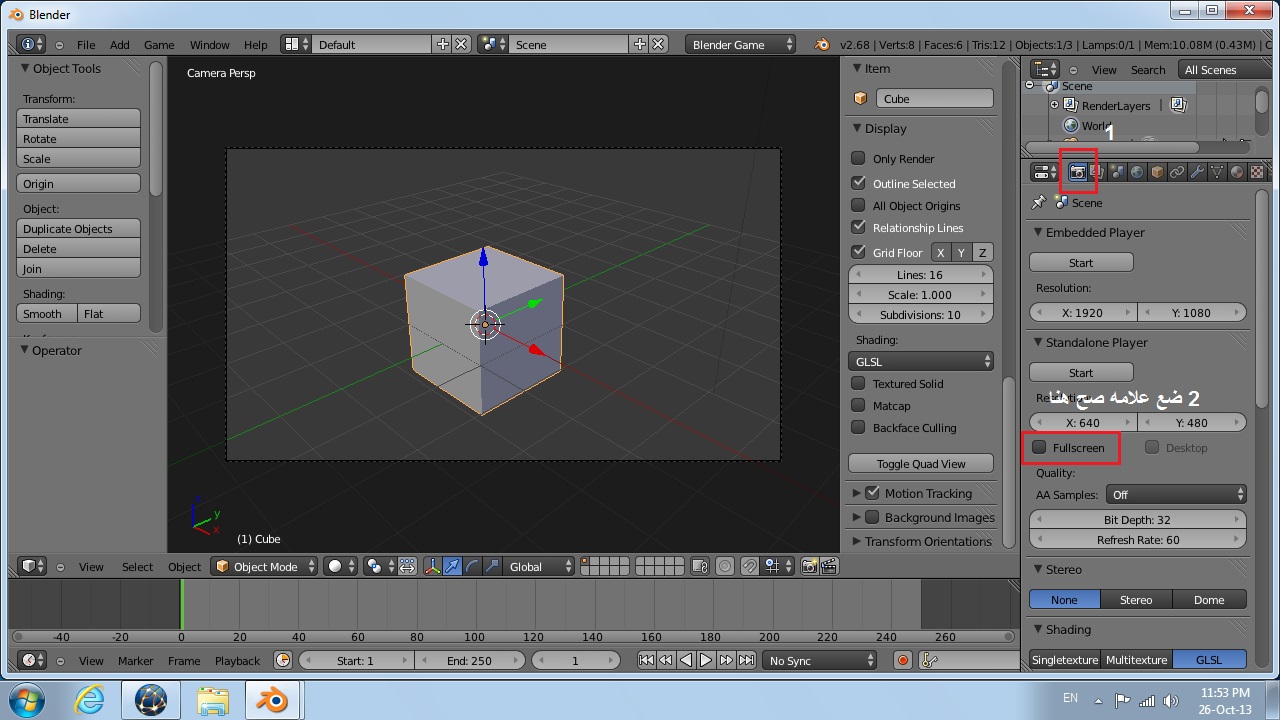Image resolution: width=1280 pixels, height=720 pixels.
Task: Play the animation in reverse
Action: tap(686, 660)
